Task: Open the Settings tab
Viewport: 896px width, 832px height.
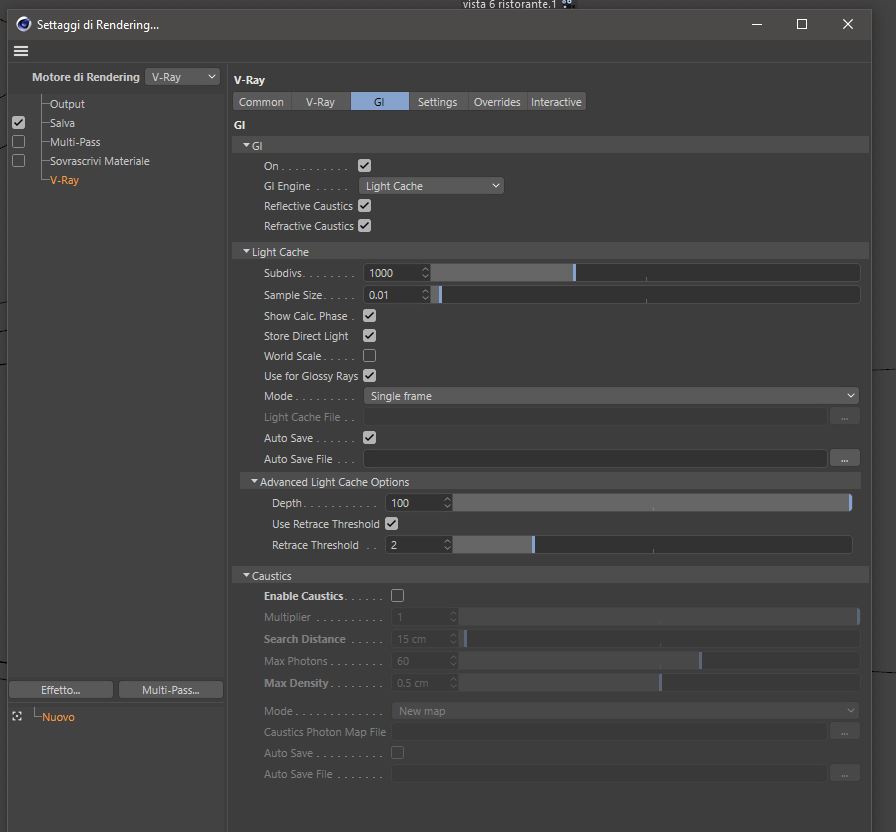Action: (x=438, y=102)
